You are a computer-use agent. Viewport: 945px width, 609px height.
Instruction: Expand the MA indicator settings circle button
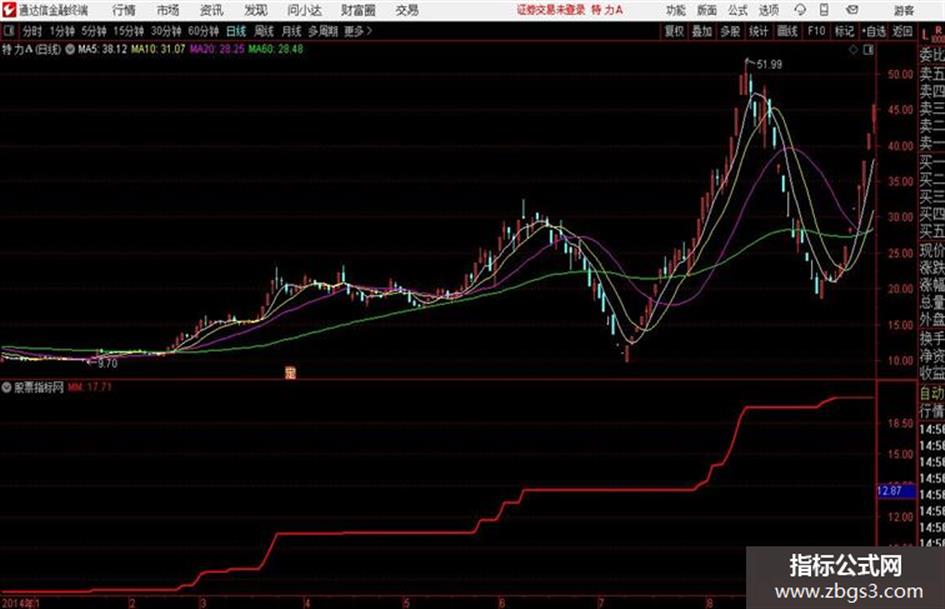70,49
